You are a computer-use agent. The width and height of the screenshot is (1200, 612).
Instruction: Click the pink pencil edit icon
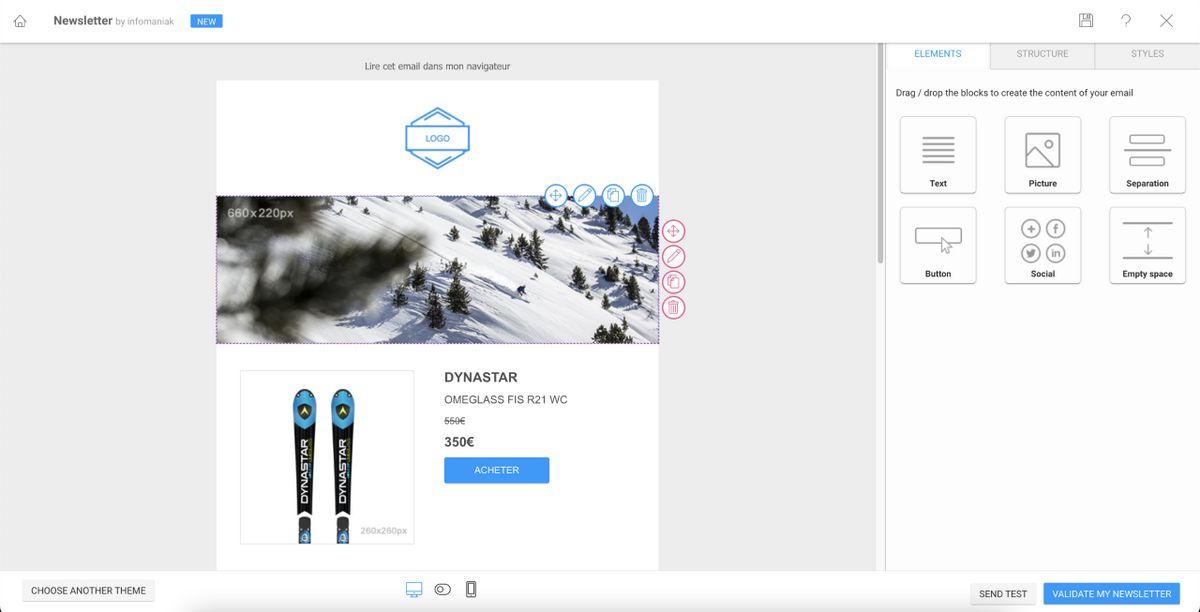click(x=674, y=257)
